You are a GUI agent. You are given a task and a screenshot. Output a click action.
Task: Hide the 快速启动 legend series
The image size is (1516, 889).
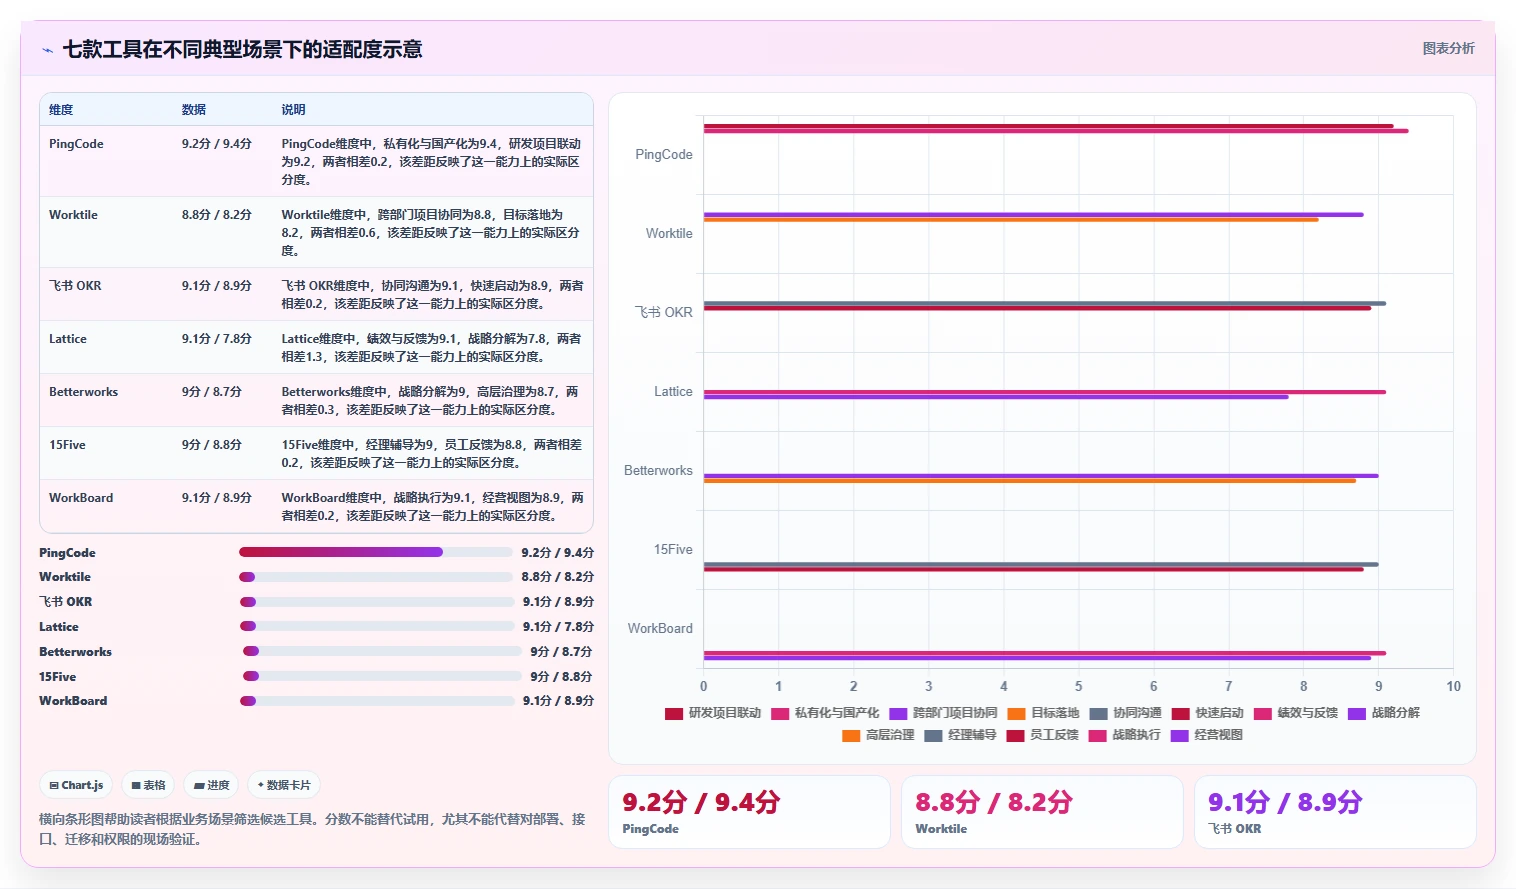pos(1207,713)
